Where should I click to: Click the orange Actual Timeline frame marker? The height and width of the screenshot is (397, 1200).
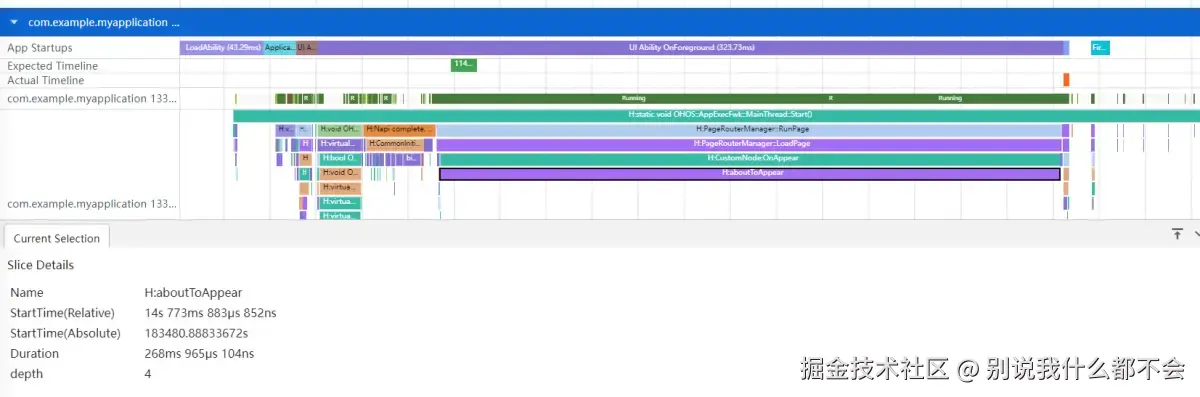click(1066, 80)
